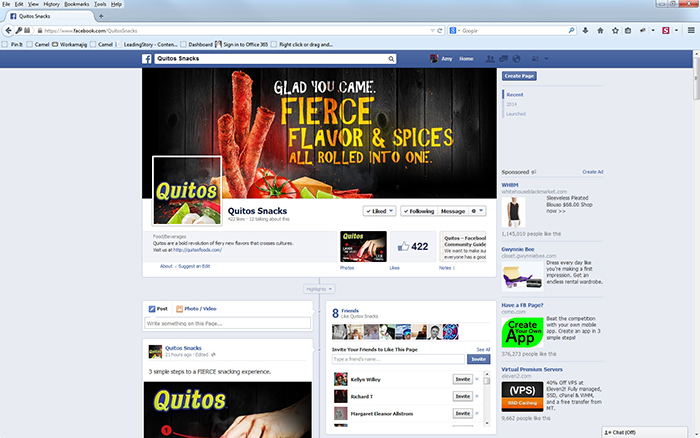Screen dimensions: 700x438
Task: Open Facebook messages icon
Action: [x=504, y=58]
